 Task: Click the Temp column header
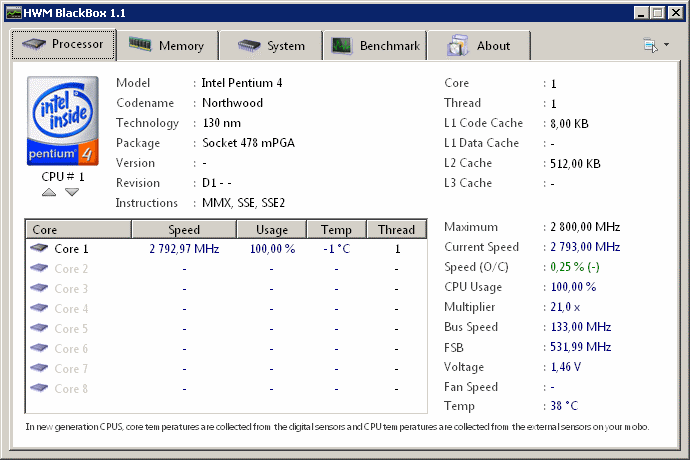coord(336,229)
